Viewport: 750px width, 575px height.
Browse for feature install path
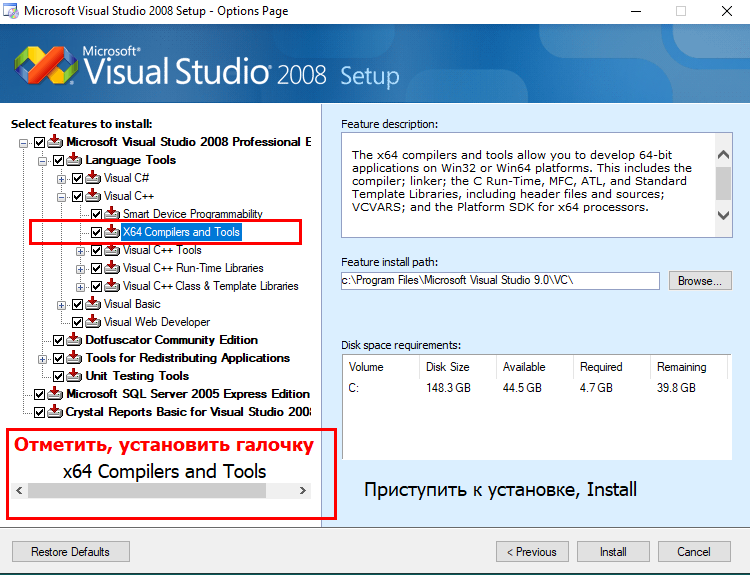click(700, 281)
